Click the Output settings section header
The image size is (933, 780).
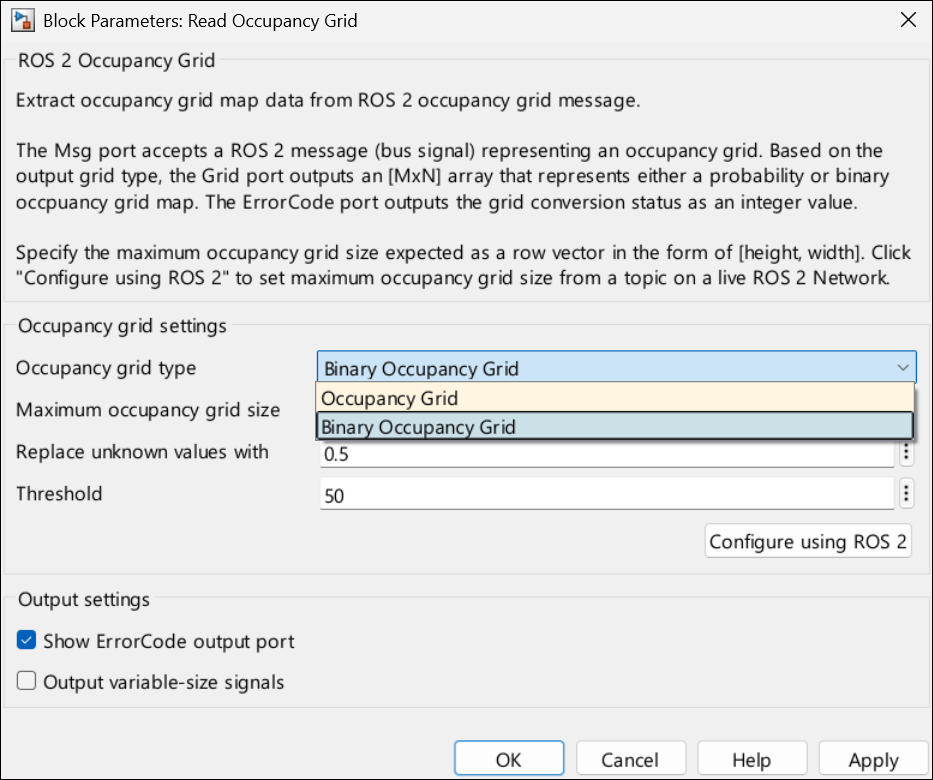pos(83,600)
